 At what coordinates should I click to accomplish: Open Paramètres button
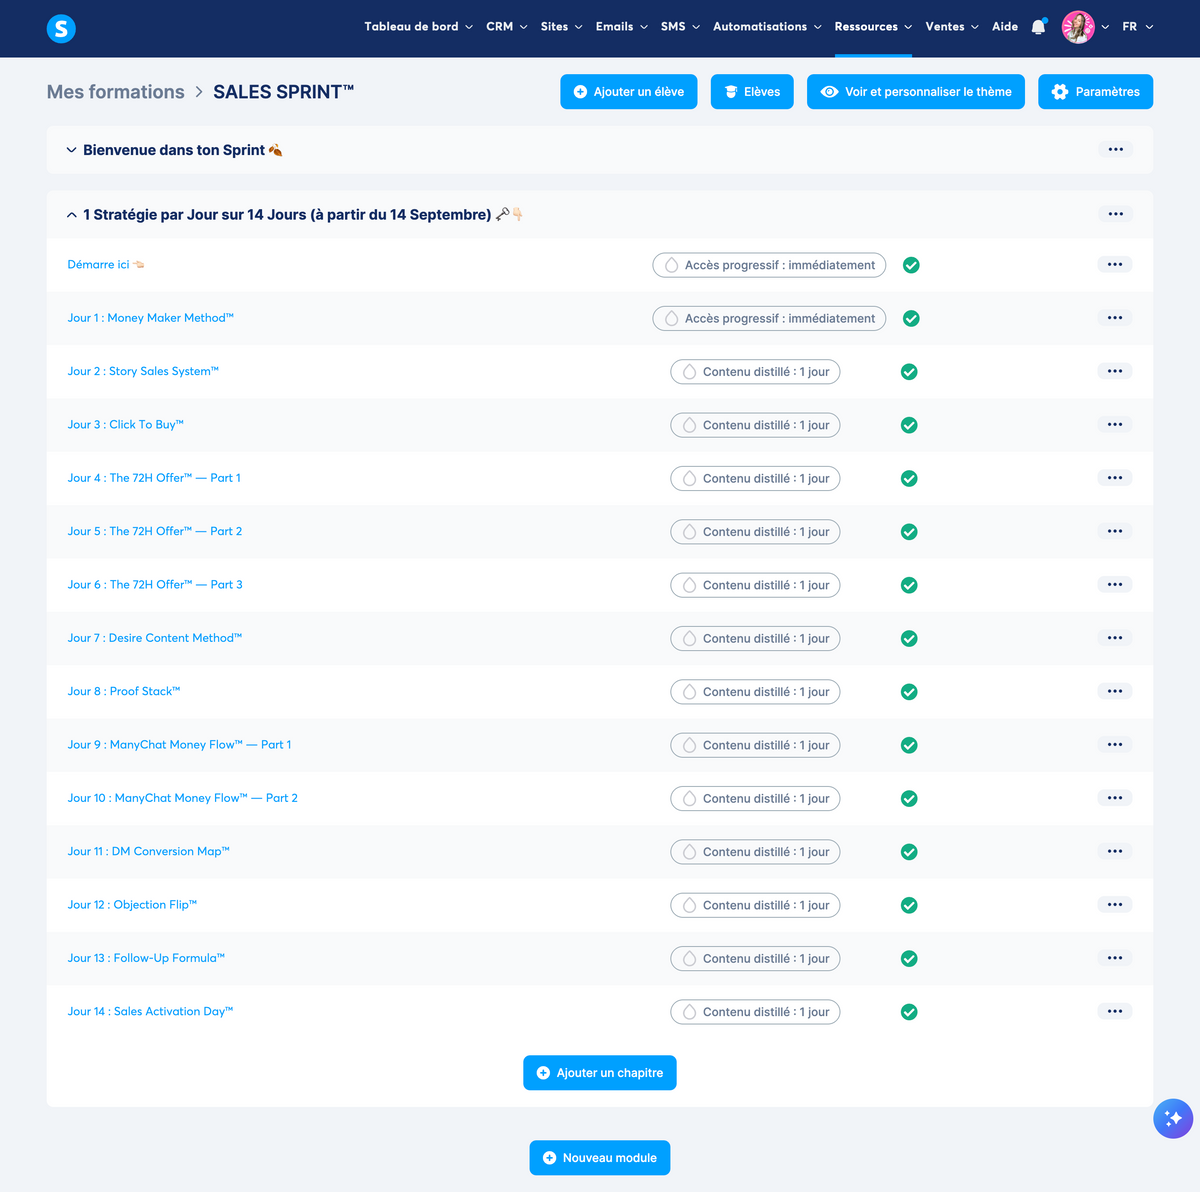pos(1095,92)
